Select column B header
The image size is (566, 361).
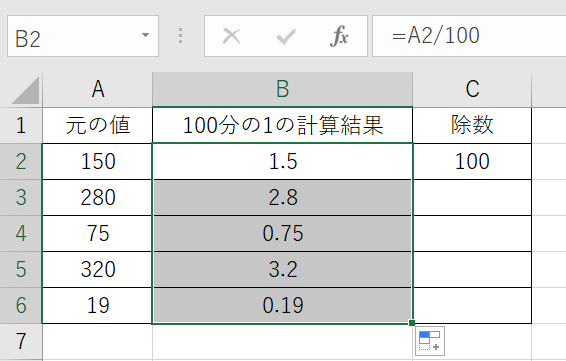click(282, 89)
